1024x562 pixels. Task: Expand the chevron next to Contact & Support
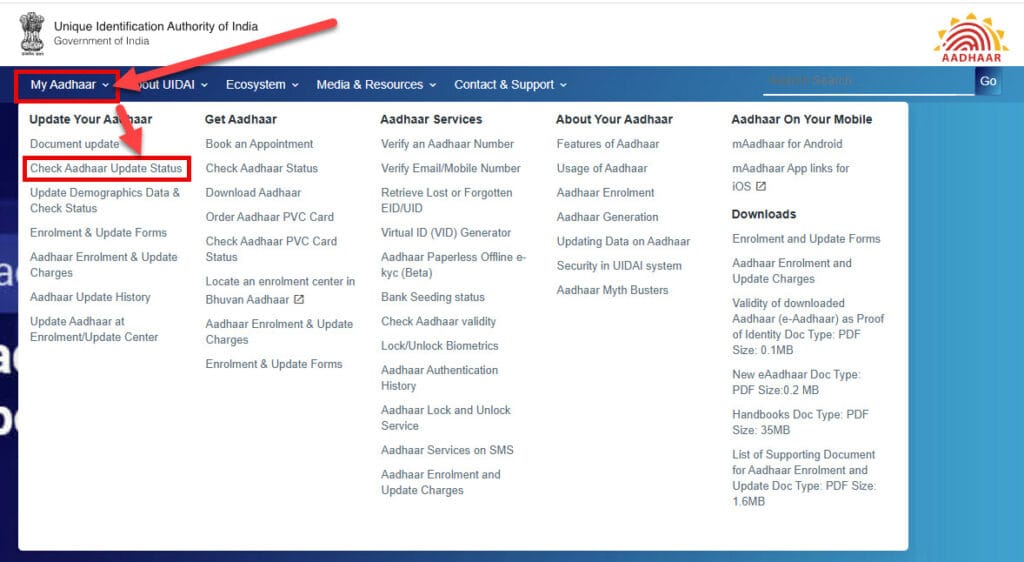pos(563,86)
